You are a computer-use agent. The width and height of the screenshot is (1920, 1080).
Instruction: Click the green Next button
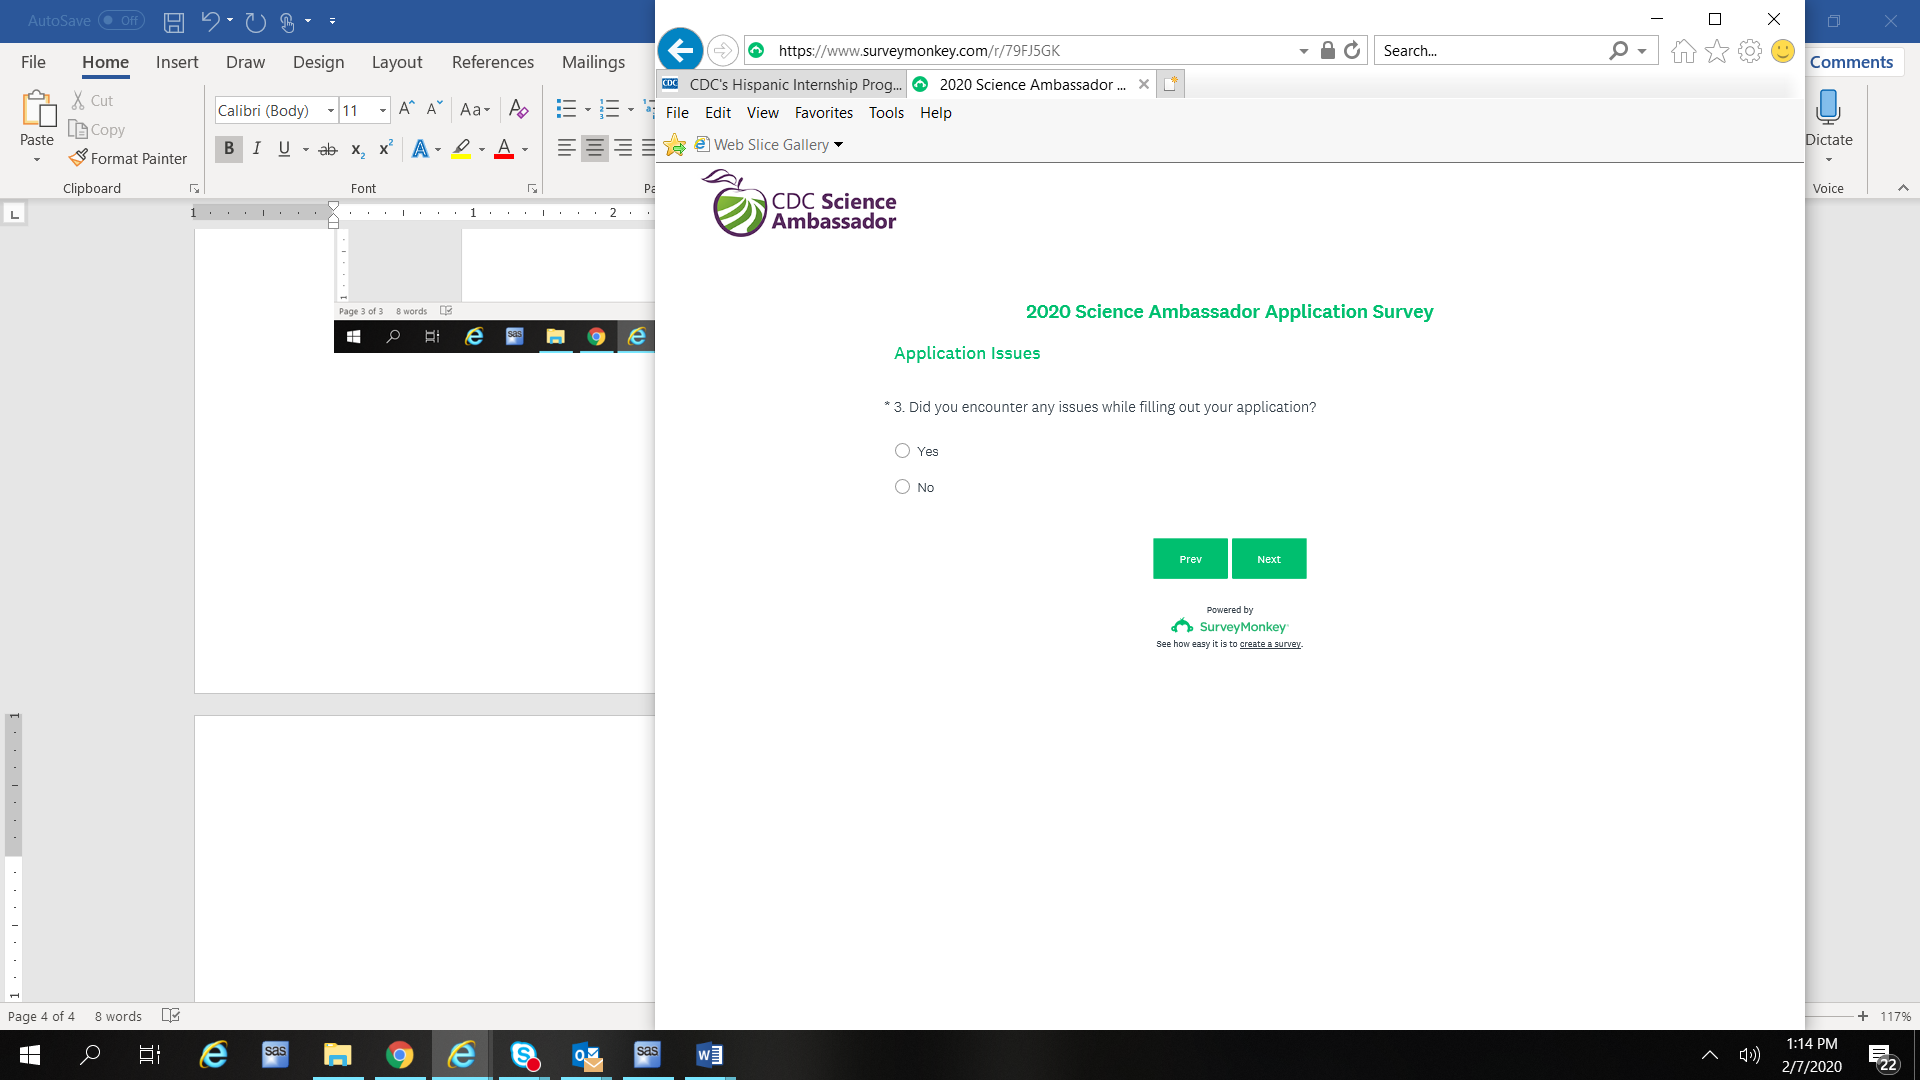pos(1268,559)
